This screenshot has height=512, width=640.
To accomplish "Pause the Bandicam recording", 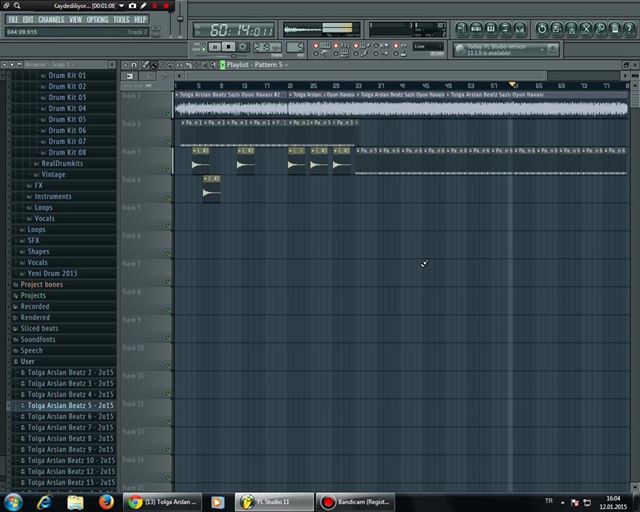I will tap(155, 6).
